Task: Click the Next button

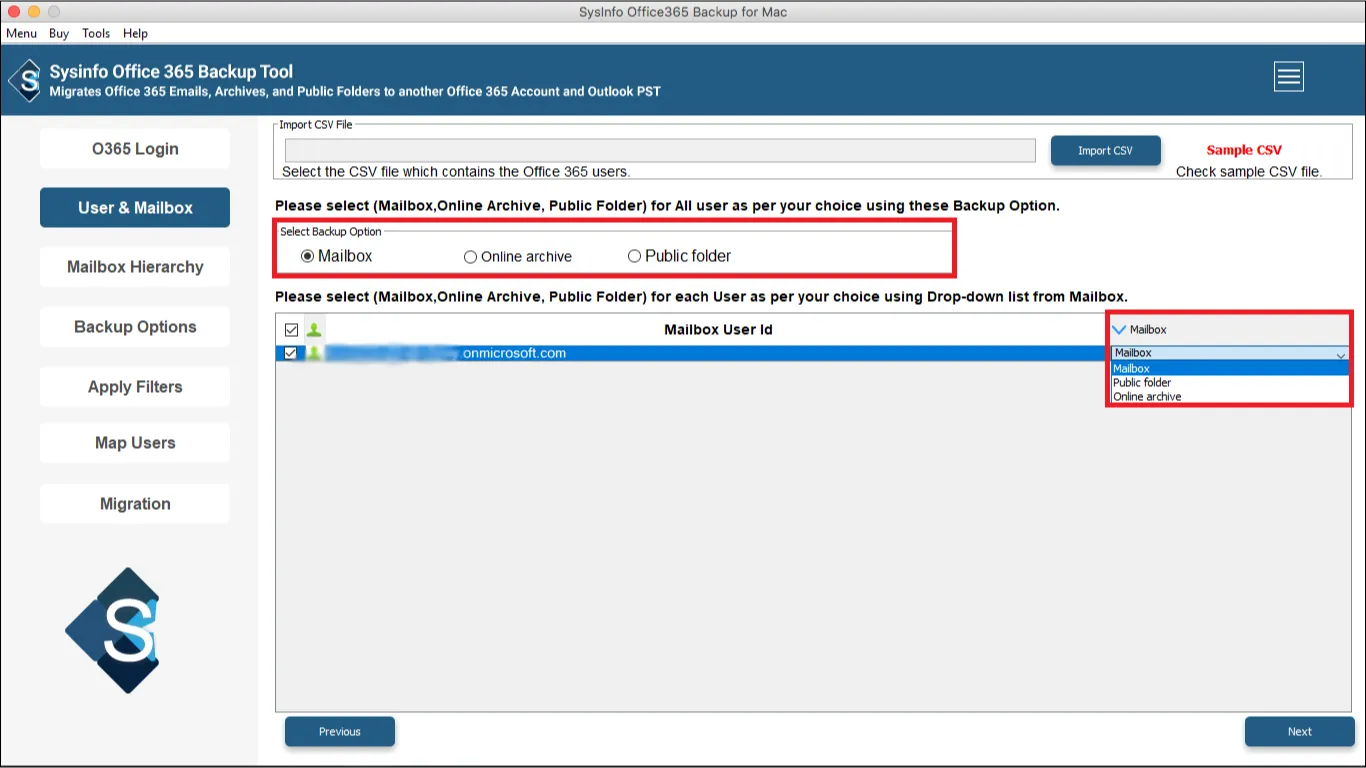Action: (1300, 732)
